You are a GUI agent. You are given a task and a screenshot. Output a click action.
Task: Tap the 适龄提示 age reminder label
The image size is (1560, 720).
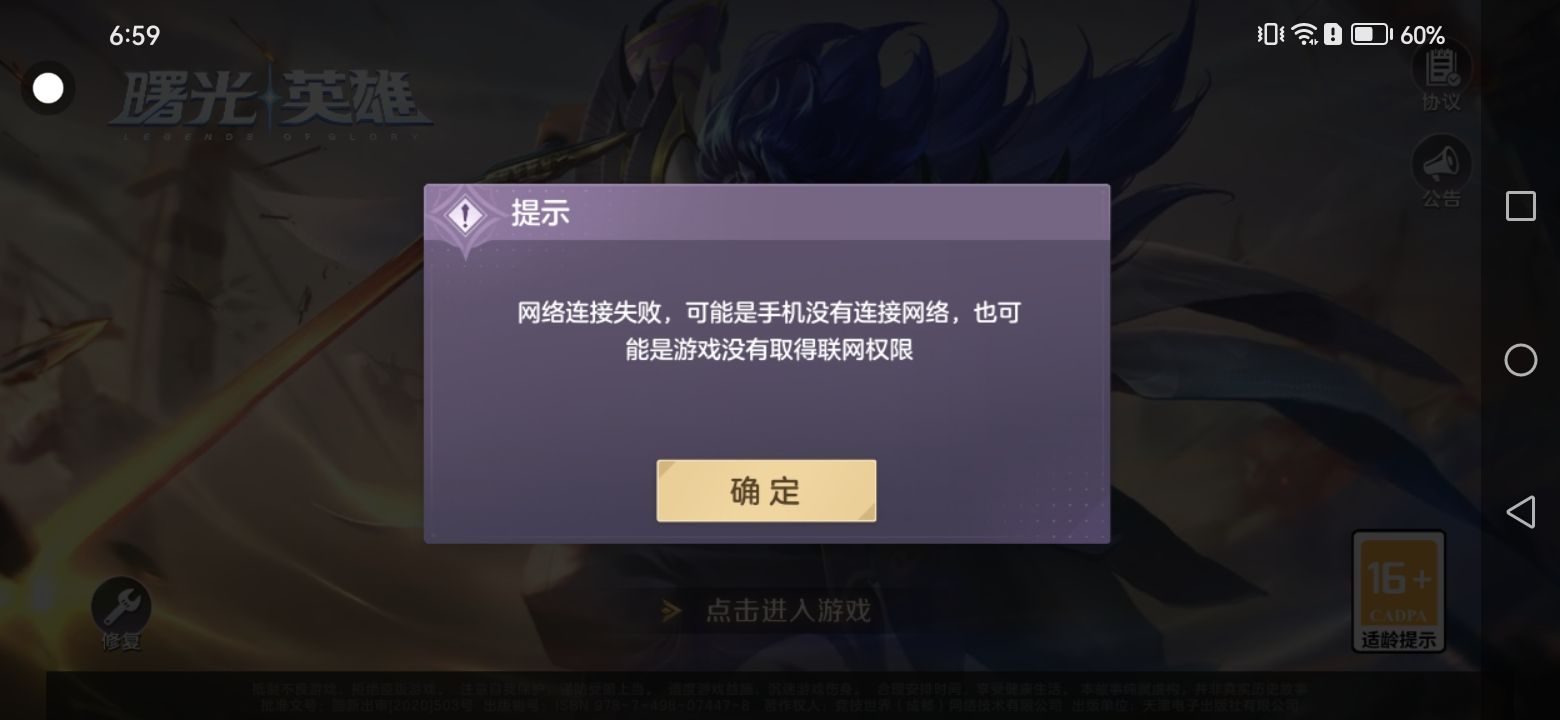pos(1398,641)
